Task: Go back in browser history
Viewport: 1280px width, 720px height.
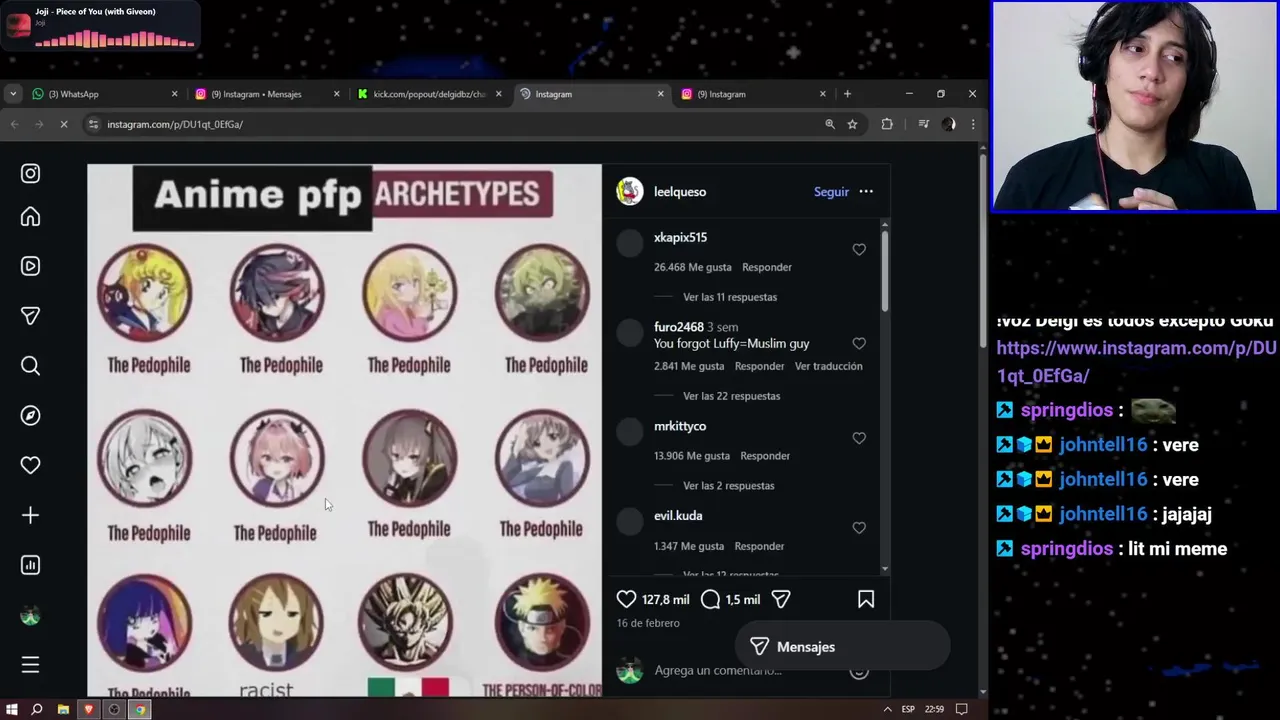Action: [14, 124]
